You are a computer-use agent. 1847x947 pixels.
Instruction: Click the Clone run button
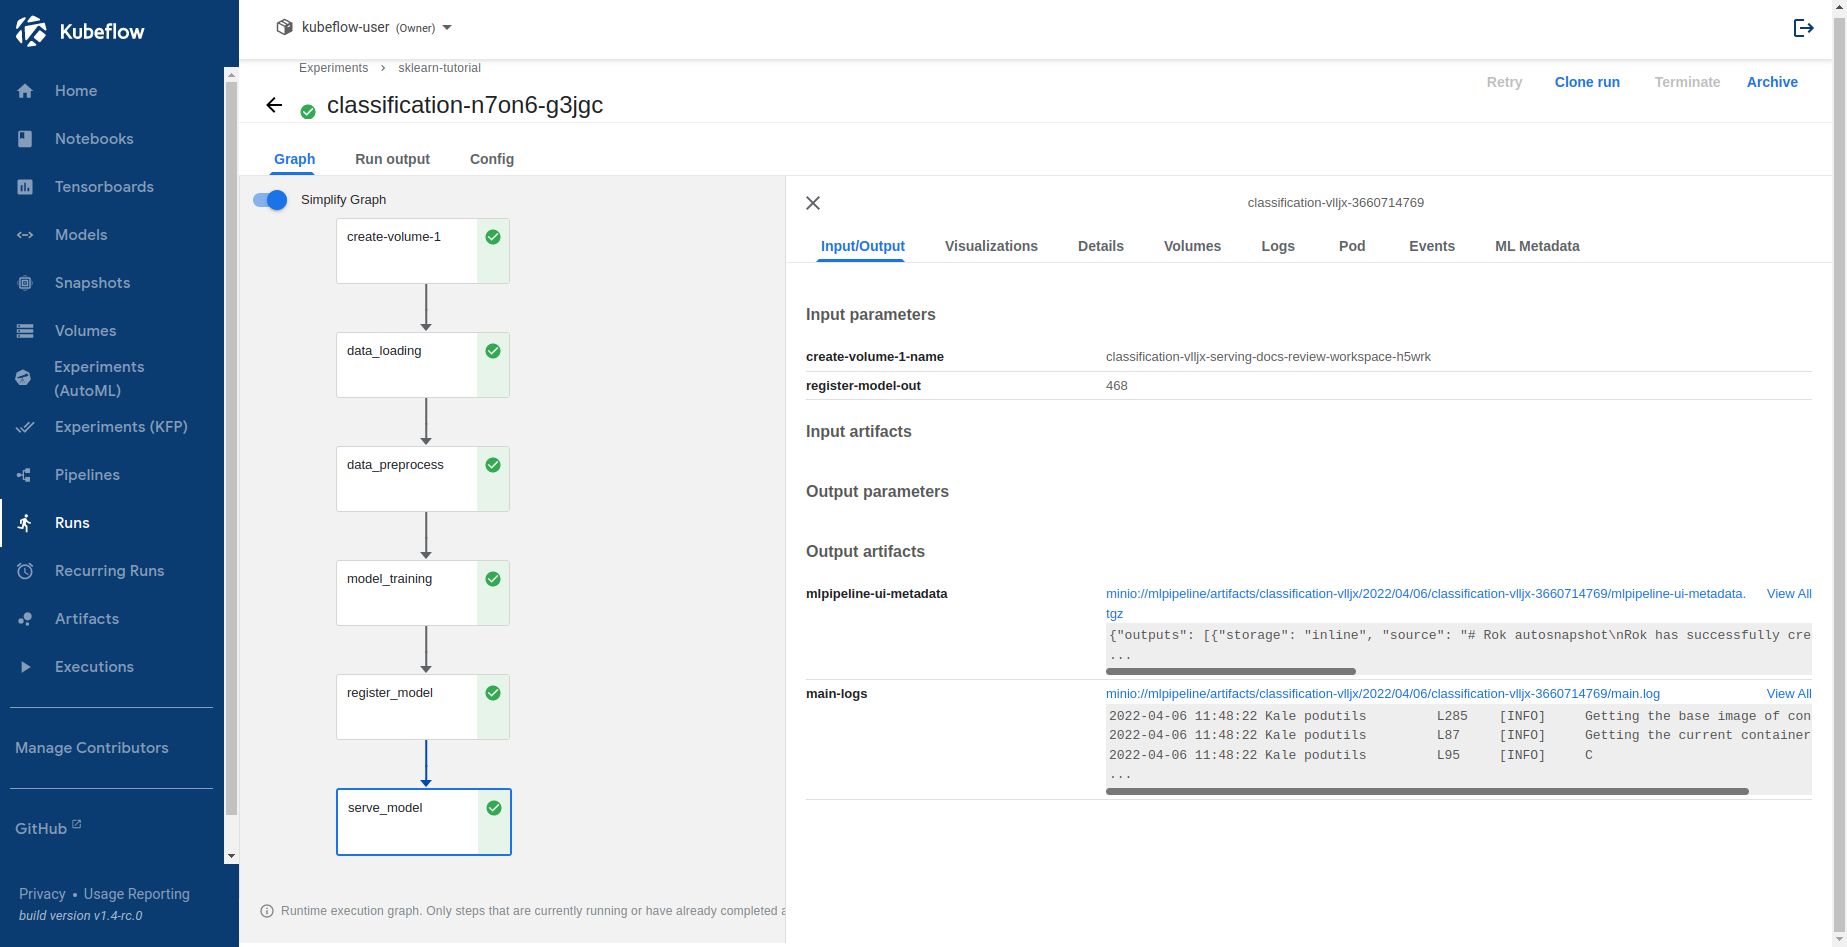(1587, 82)
